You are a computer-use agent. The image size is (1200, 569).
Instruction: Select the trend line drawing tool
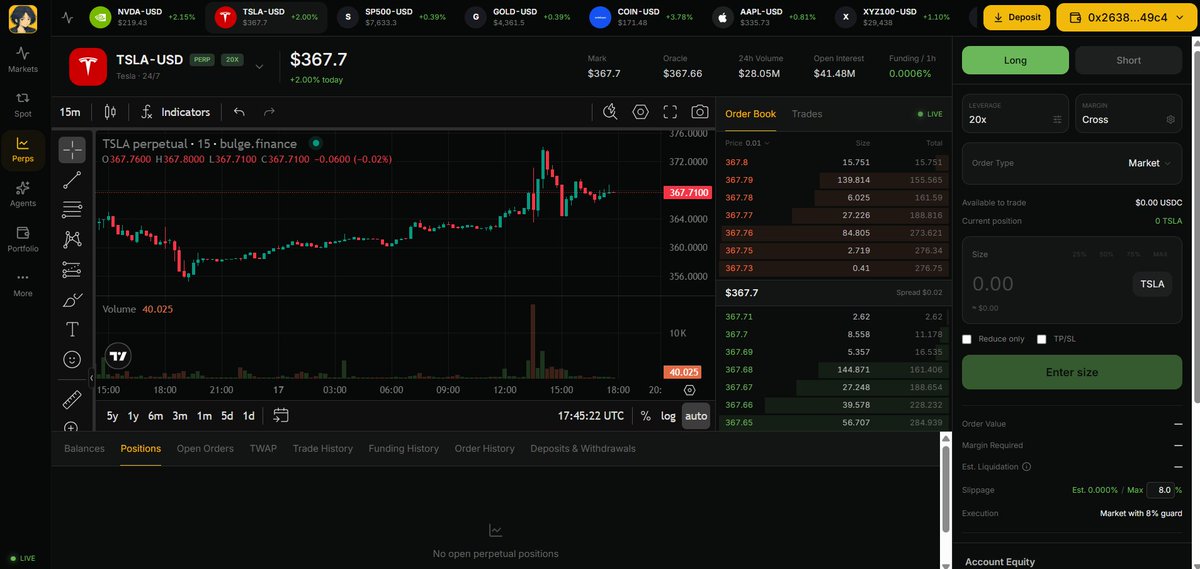[x=72, y=180]
